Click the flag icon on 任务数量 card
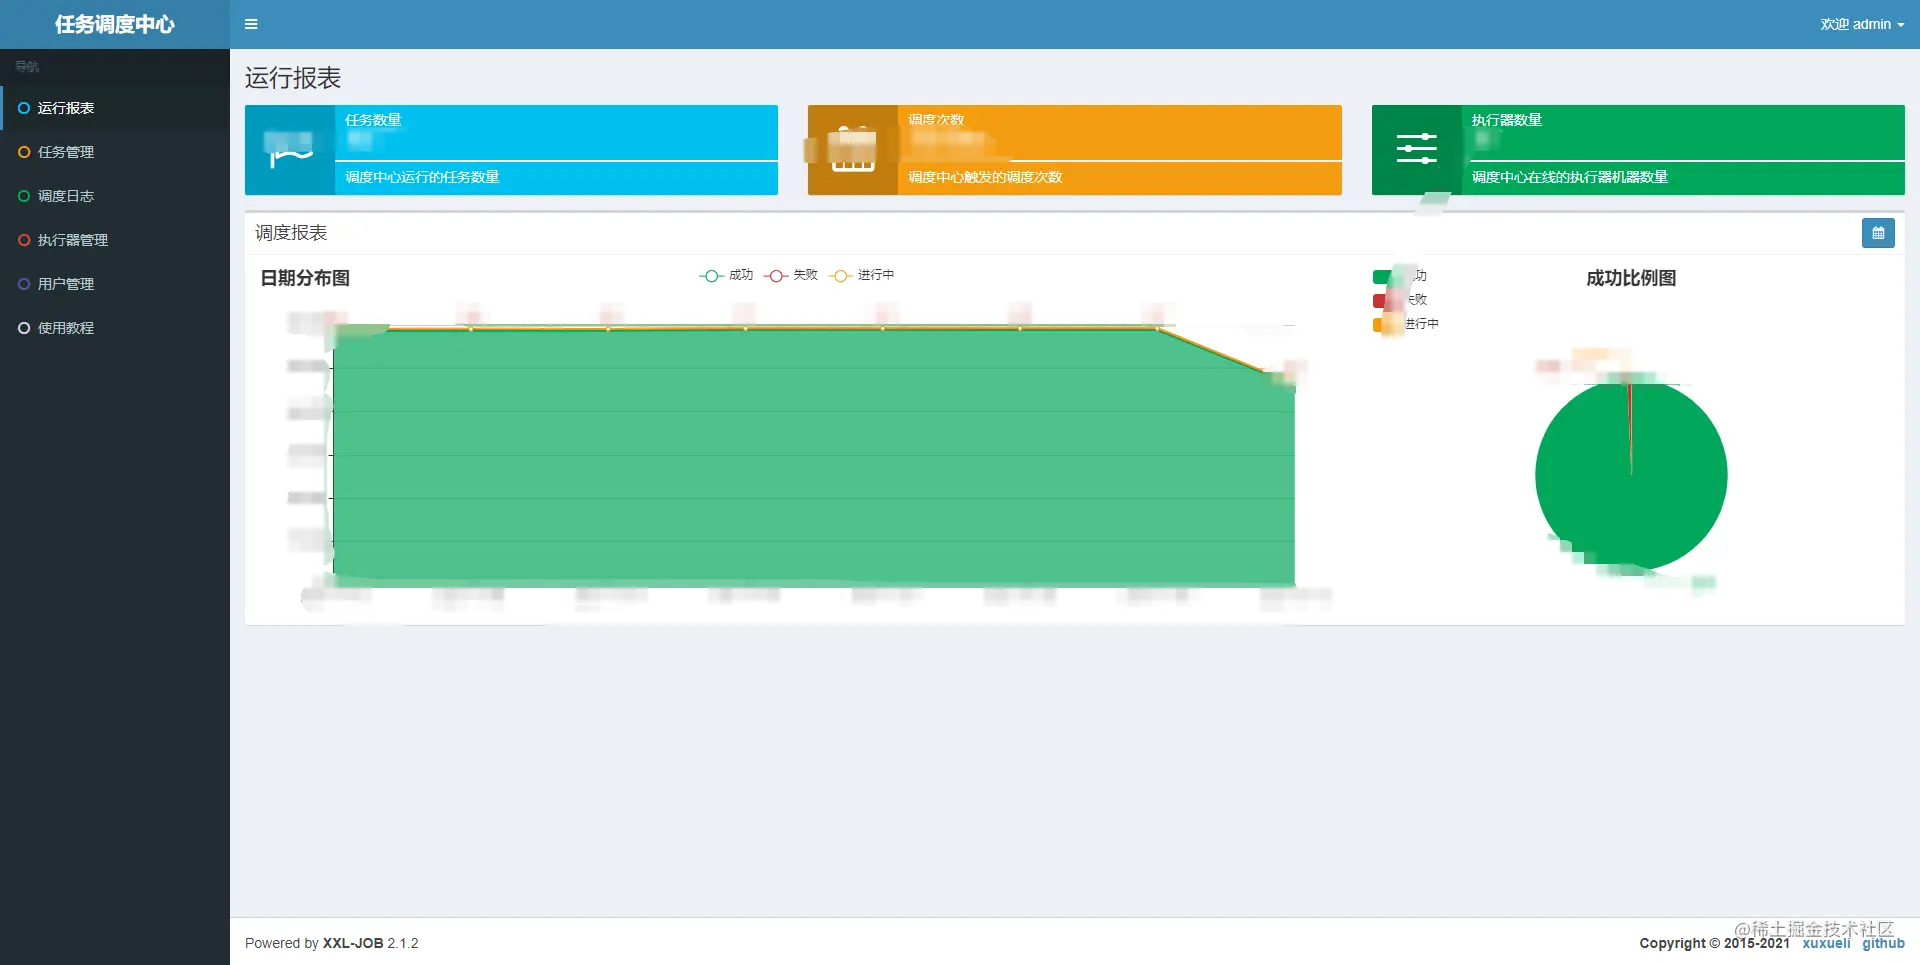The width and height of the screenshot is (1920, 965). click(x=290, y=150)
